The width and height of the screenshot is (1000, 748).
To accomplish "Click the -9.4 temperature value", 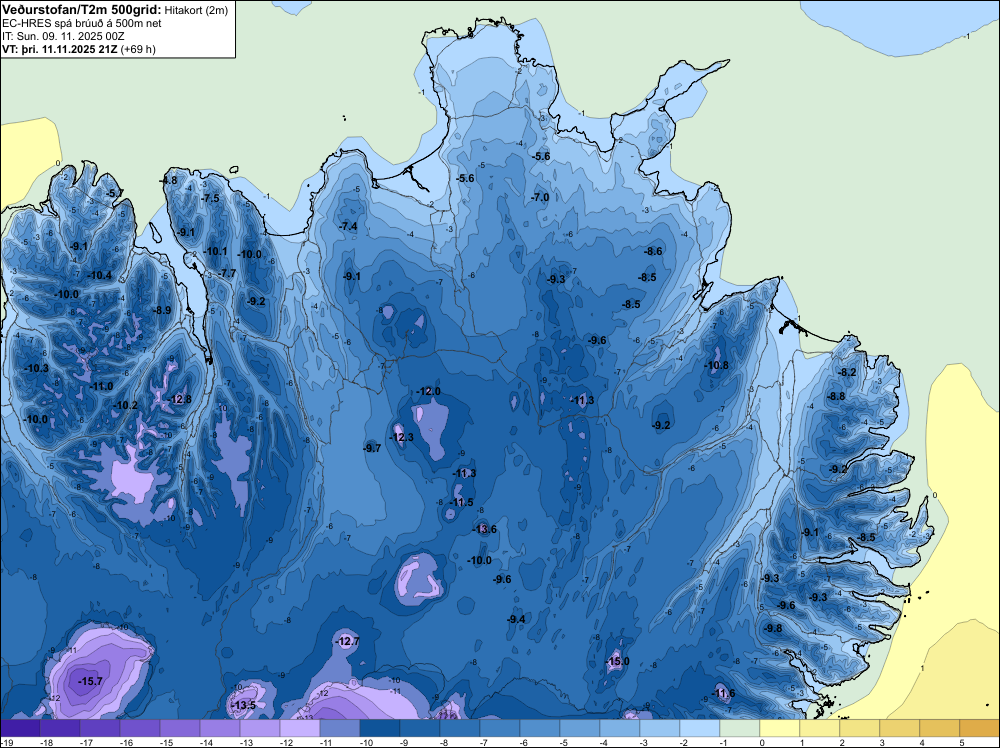I will [x=516, y=619].
